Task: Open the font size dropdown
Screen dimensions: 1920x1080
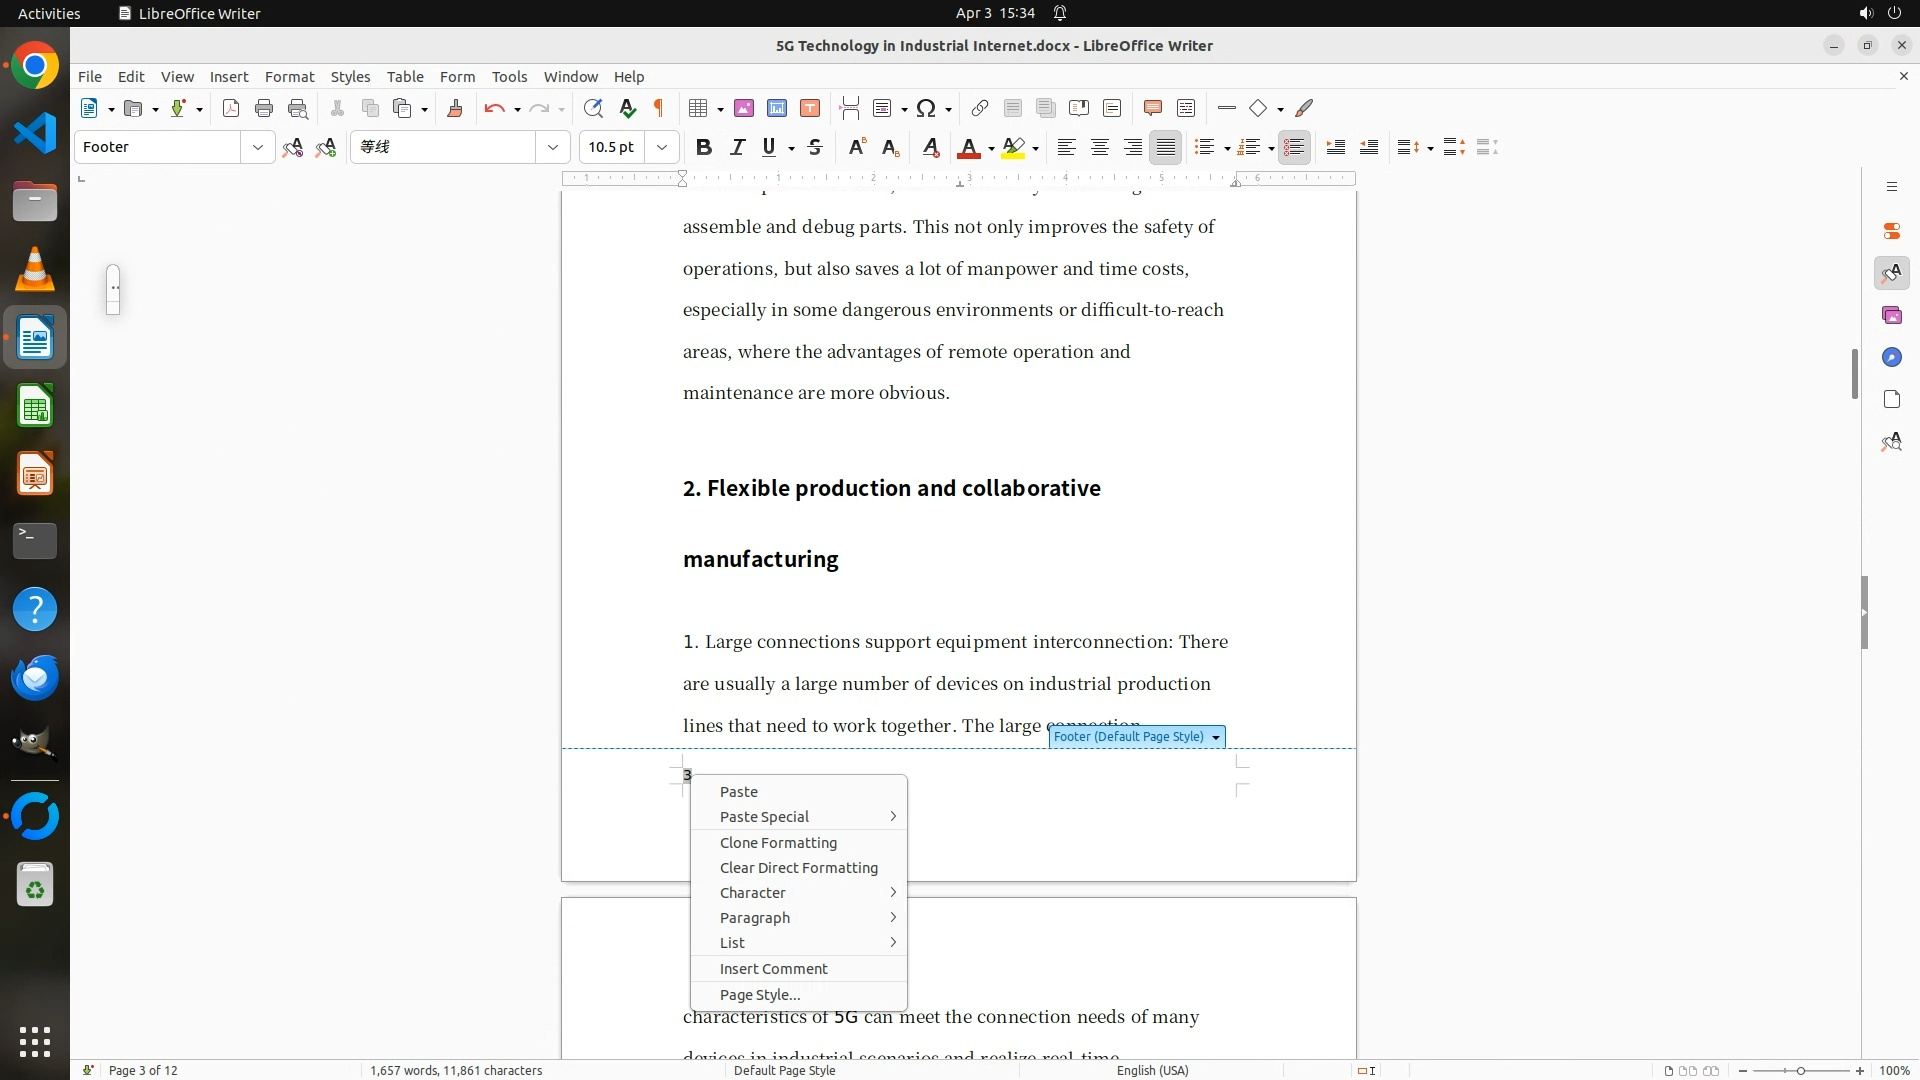Action: (662, 147)
